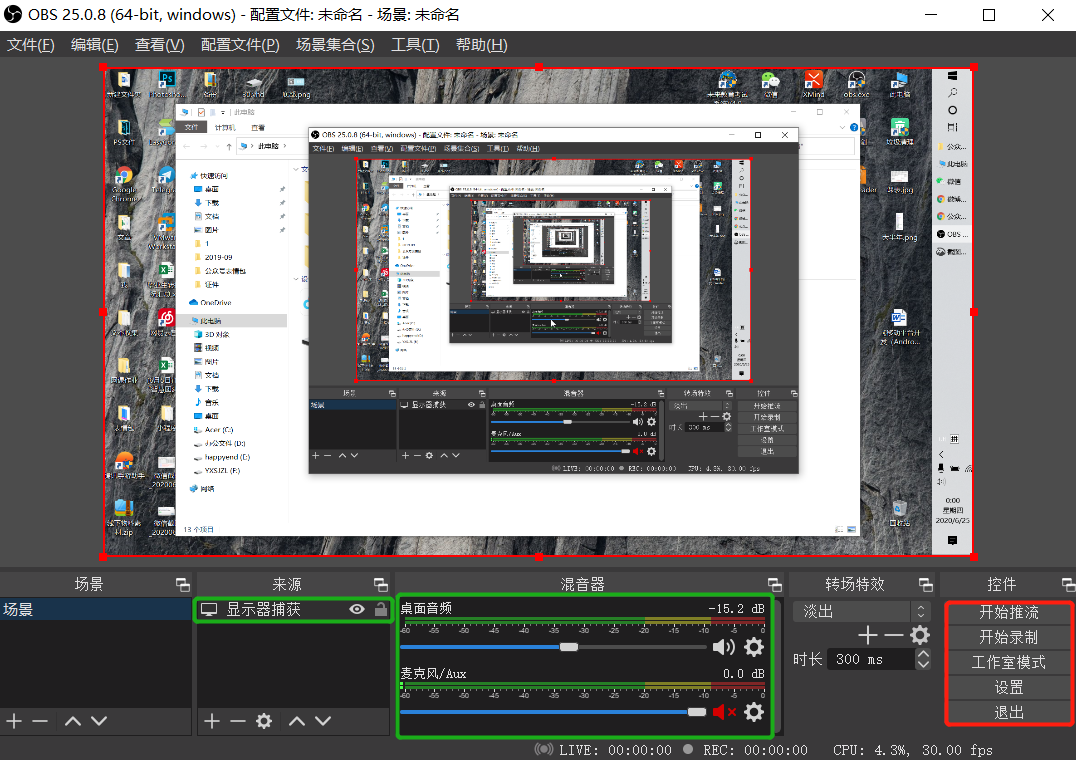Click the 开始推流 button
Screen dimensions: 1076x760
coord(1008,613)
